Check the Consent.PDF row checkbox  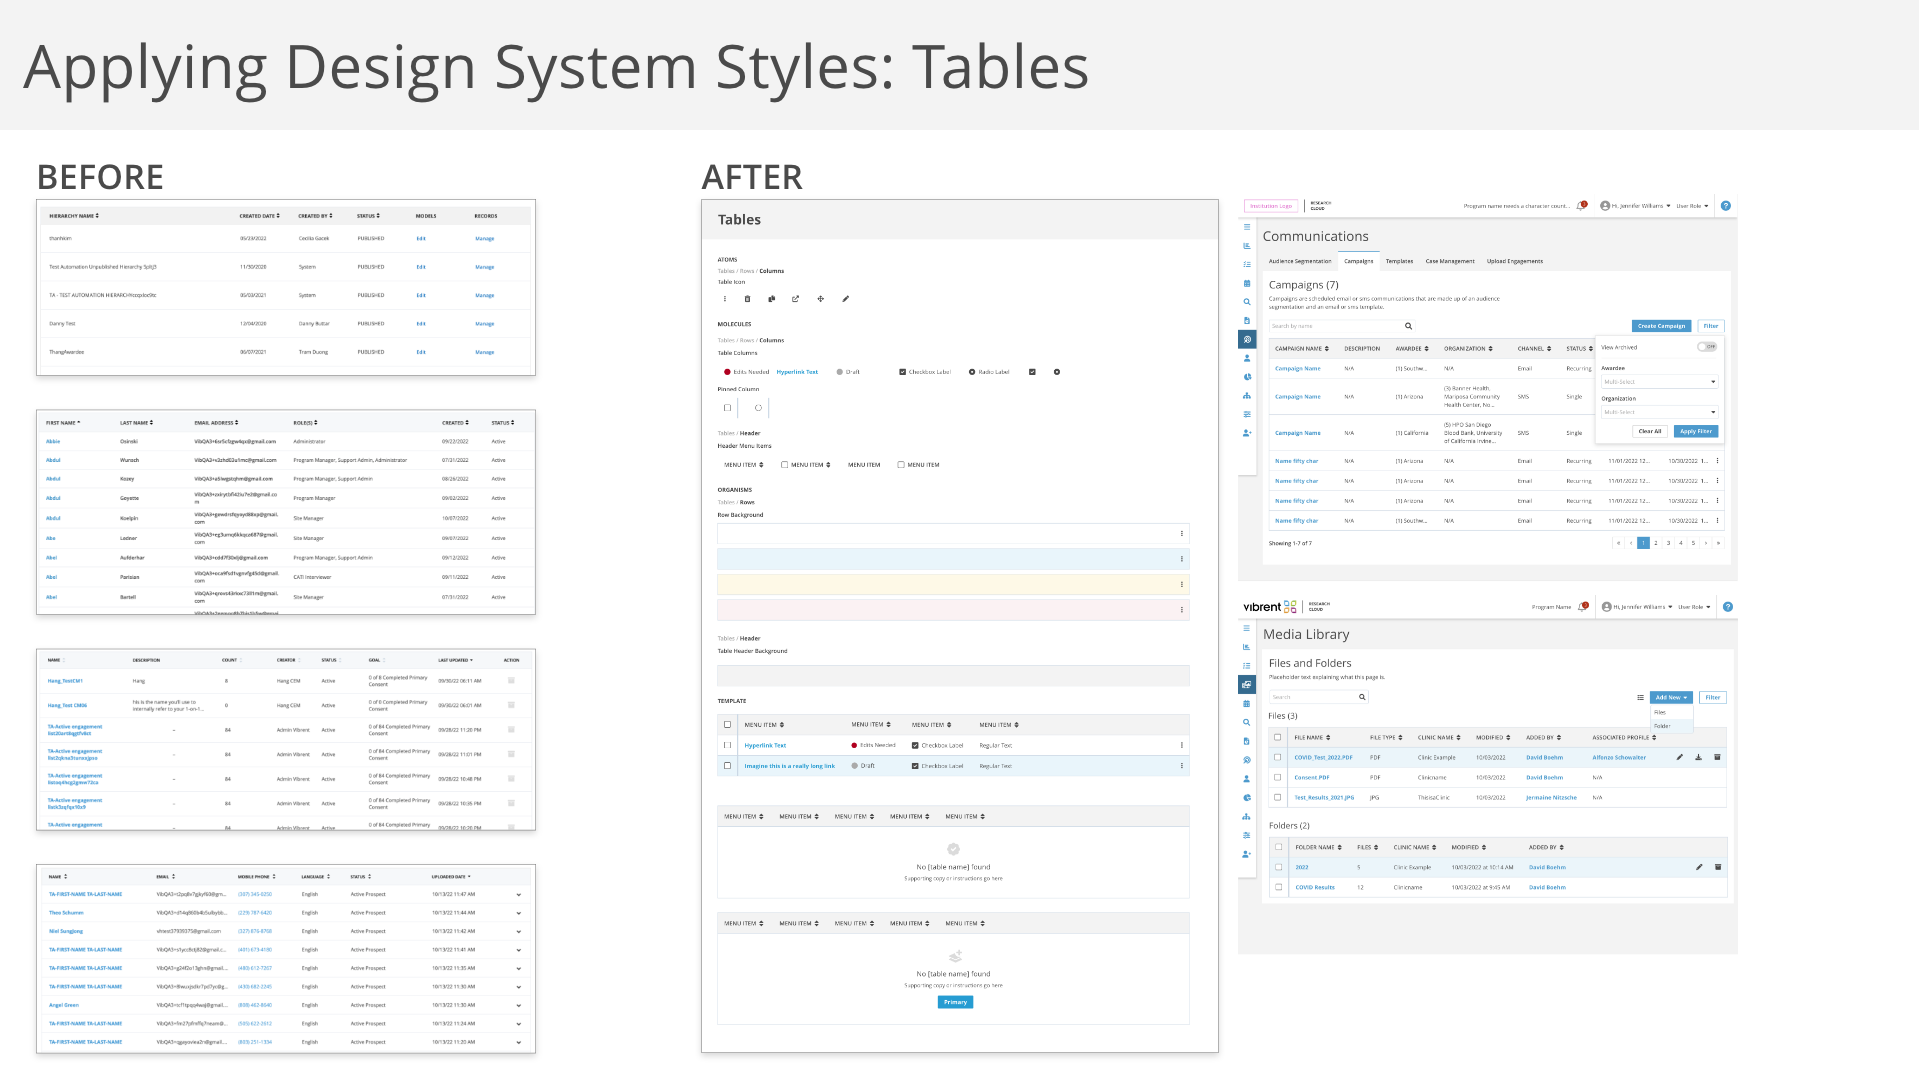1278,777
